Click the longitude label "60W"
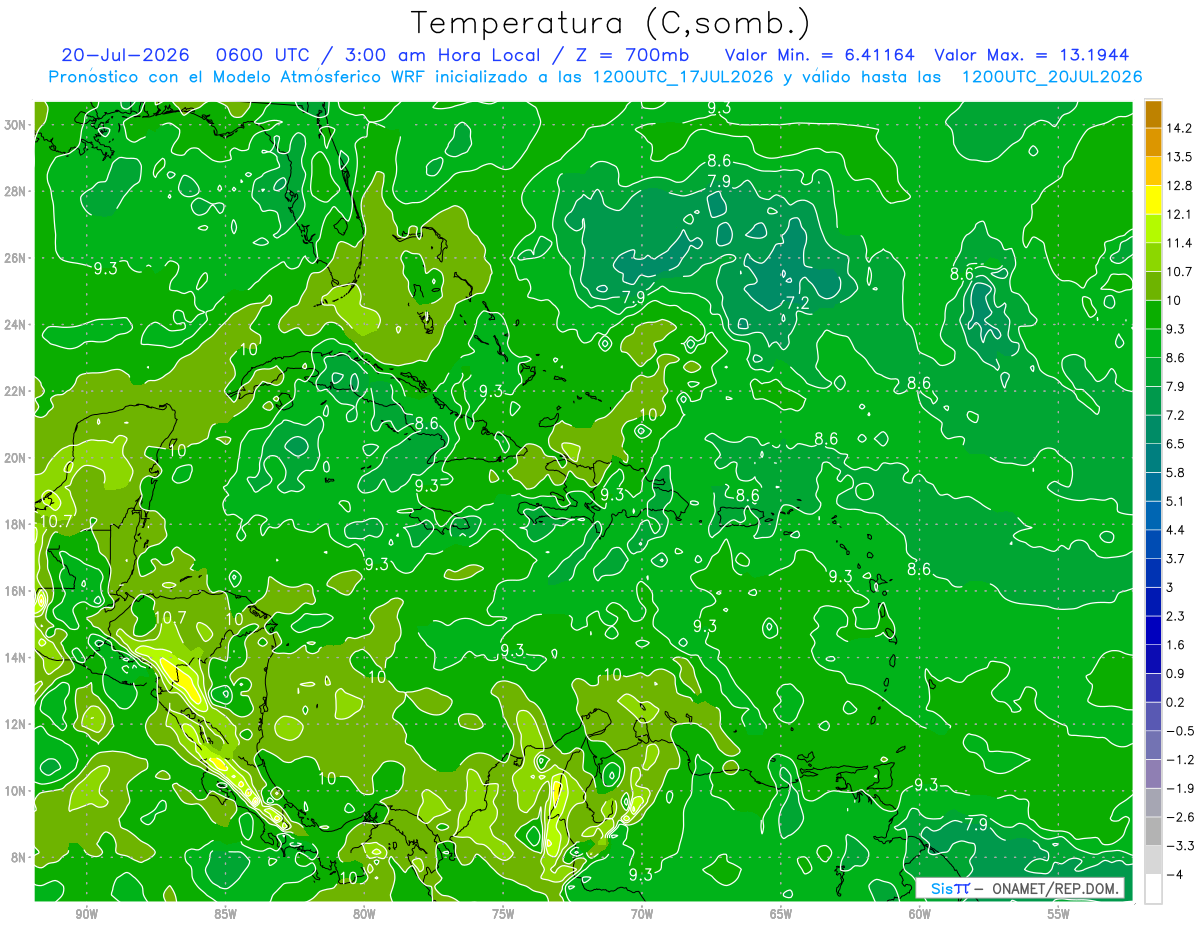The width and height of the screenshot is (1200, 927). tap(920, 914)
